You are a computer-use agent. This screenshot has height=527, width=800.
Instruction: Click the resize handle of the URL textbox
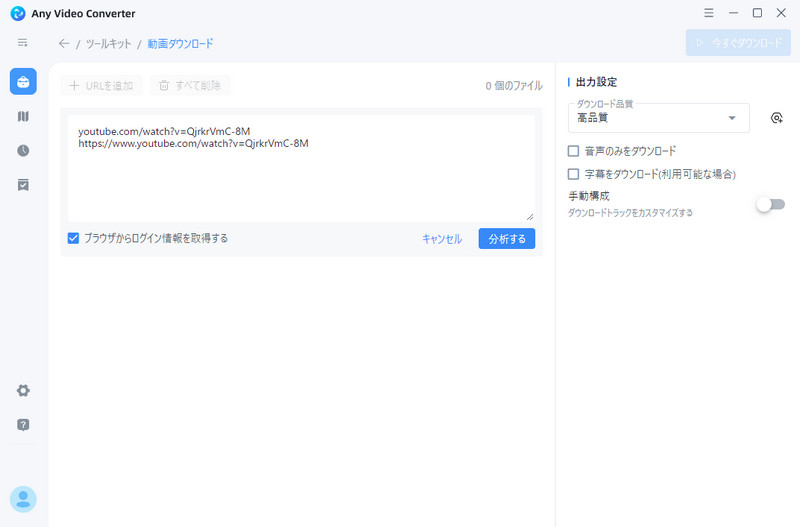pos(530,217)
